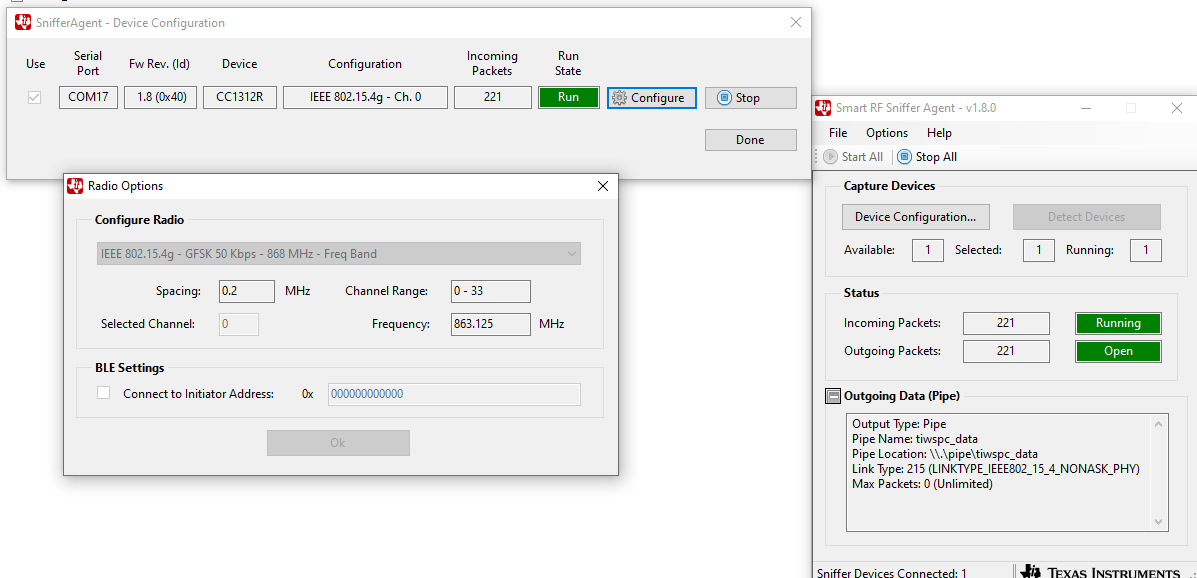Click scroll-down arrow in Outgoing Data box
Viewport: 1197px width, 578px height.
(1158, 521)
